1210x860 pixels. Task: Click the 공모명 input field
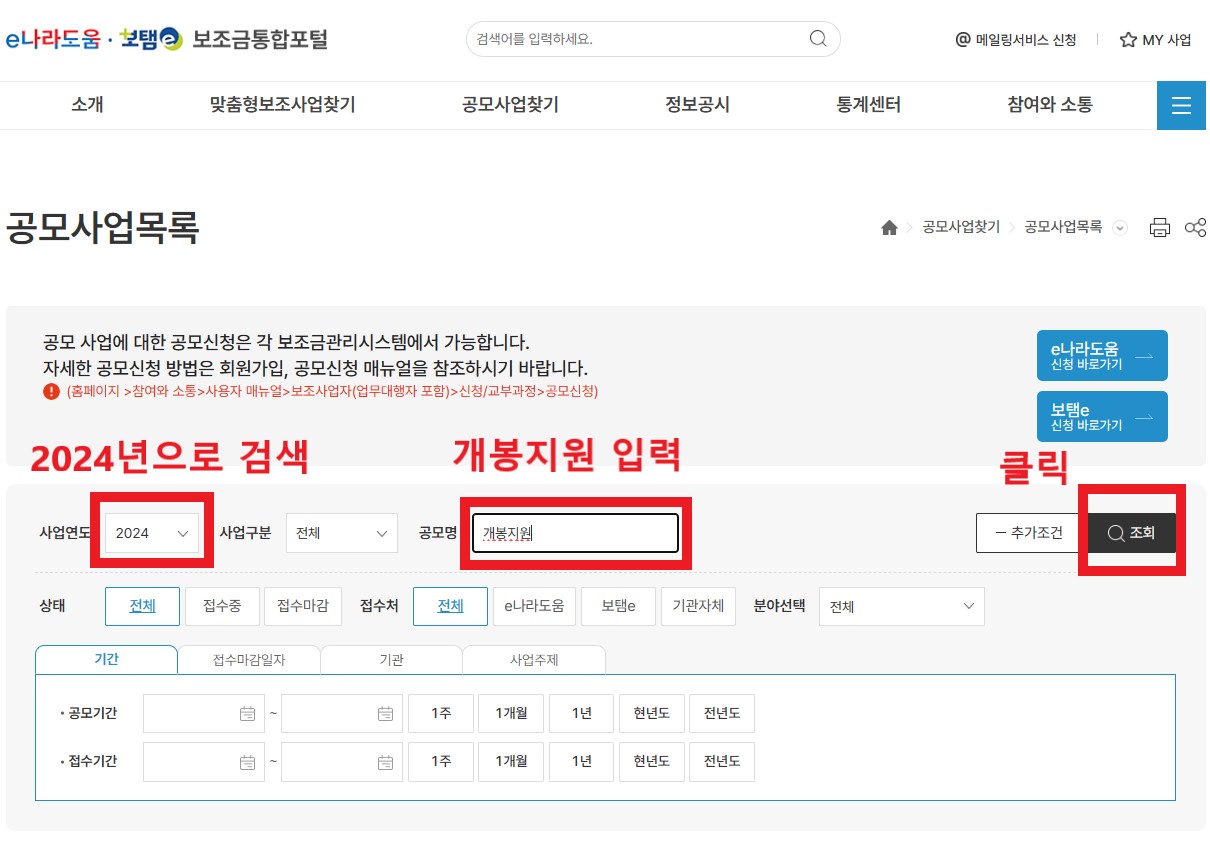tap(576, 533)
